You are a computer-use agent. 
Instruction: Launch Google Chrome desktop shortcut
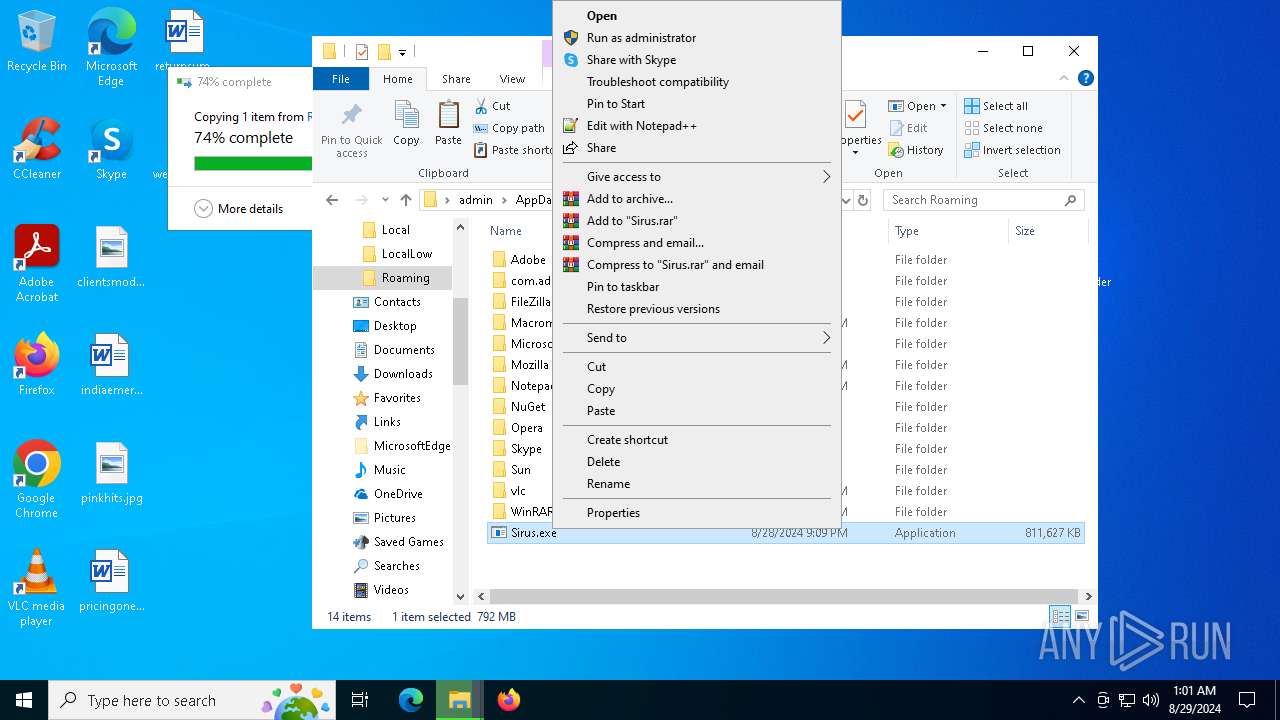(37, 479)
